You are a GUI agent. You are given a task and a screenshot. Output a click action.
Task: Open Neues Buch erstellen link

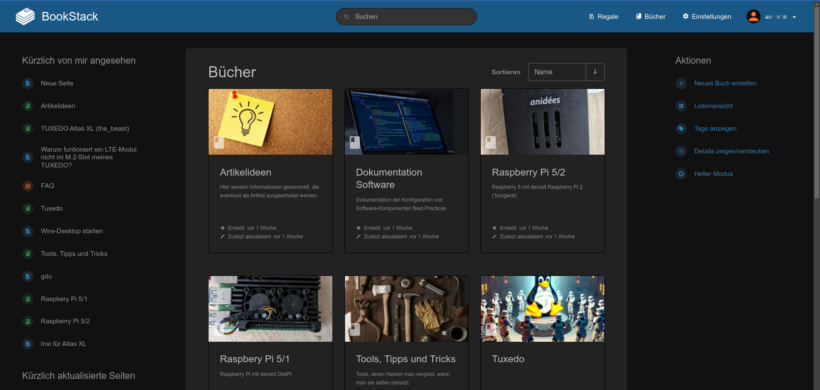725,83
